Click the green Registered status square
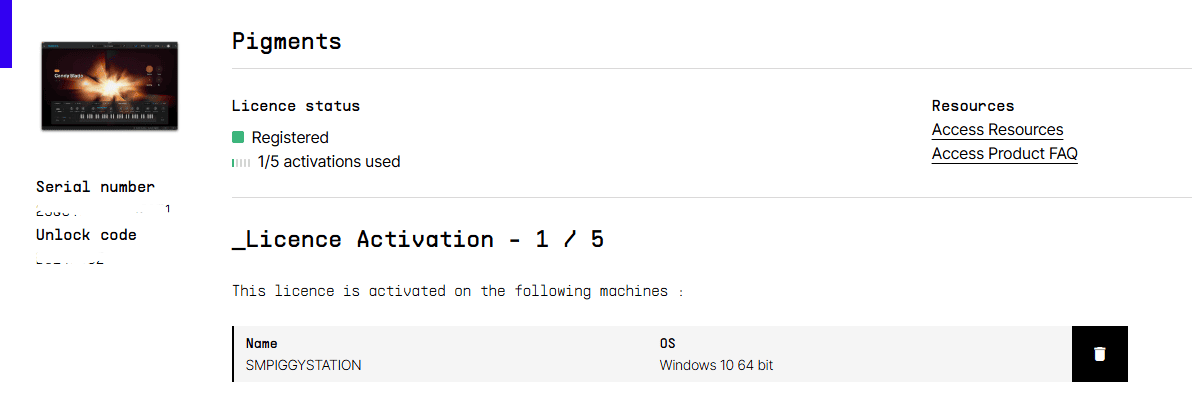This screenshot has height=402, width=1192. 238,138
